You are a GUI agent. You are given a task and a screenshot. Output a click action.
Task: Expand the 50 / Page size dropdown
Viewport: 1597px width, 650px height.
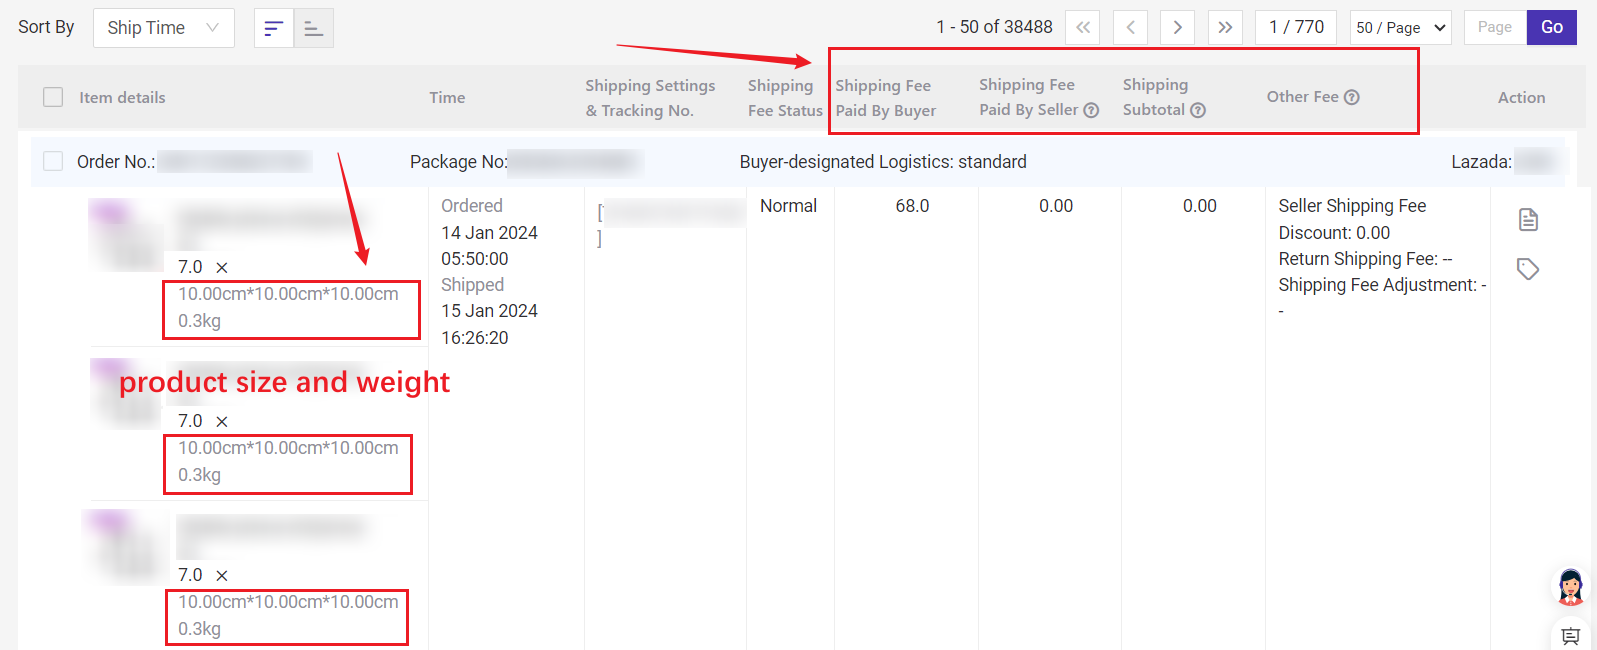point(1400,28)
